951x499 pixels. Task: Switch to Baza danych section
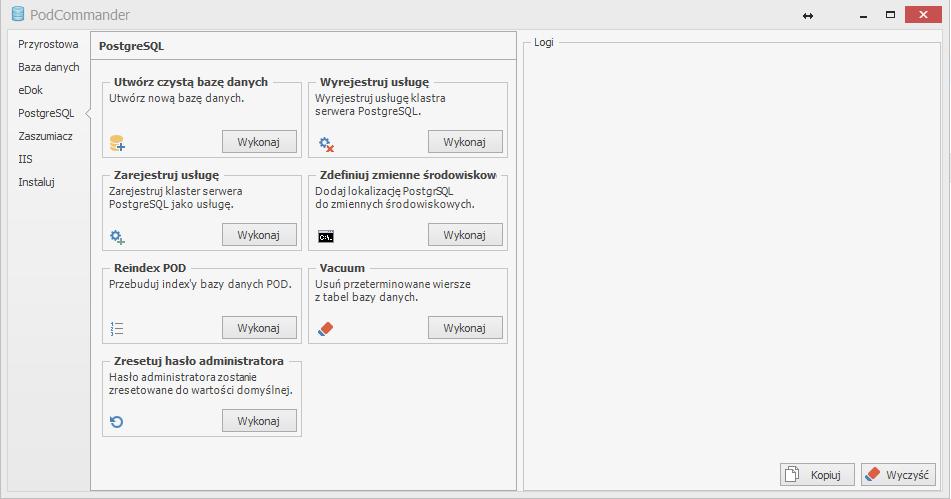[49, 67]
